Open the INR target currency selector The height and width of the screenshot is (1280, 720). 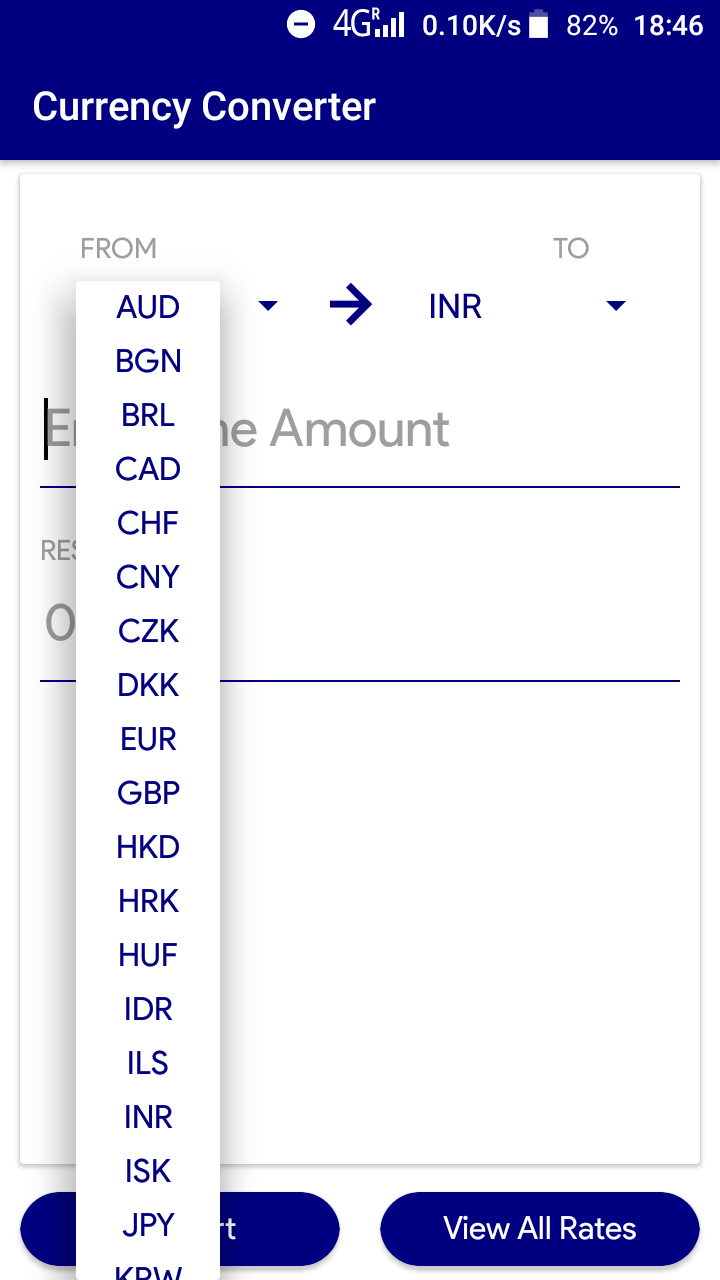pos(455,307)
